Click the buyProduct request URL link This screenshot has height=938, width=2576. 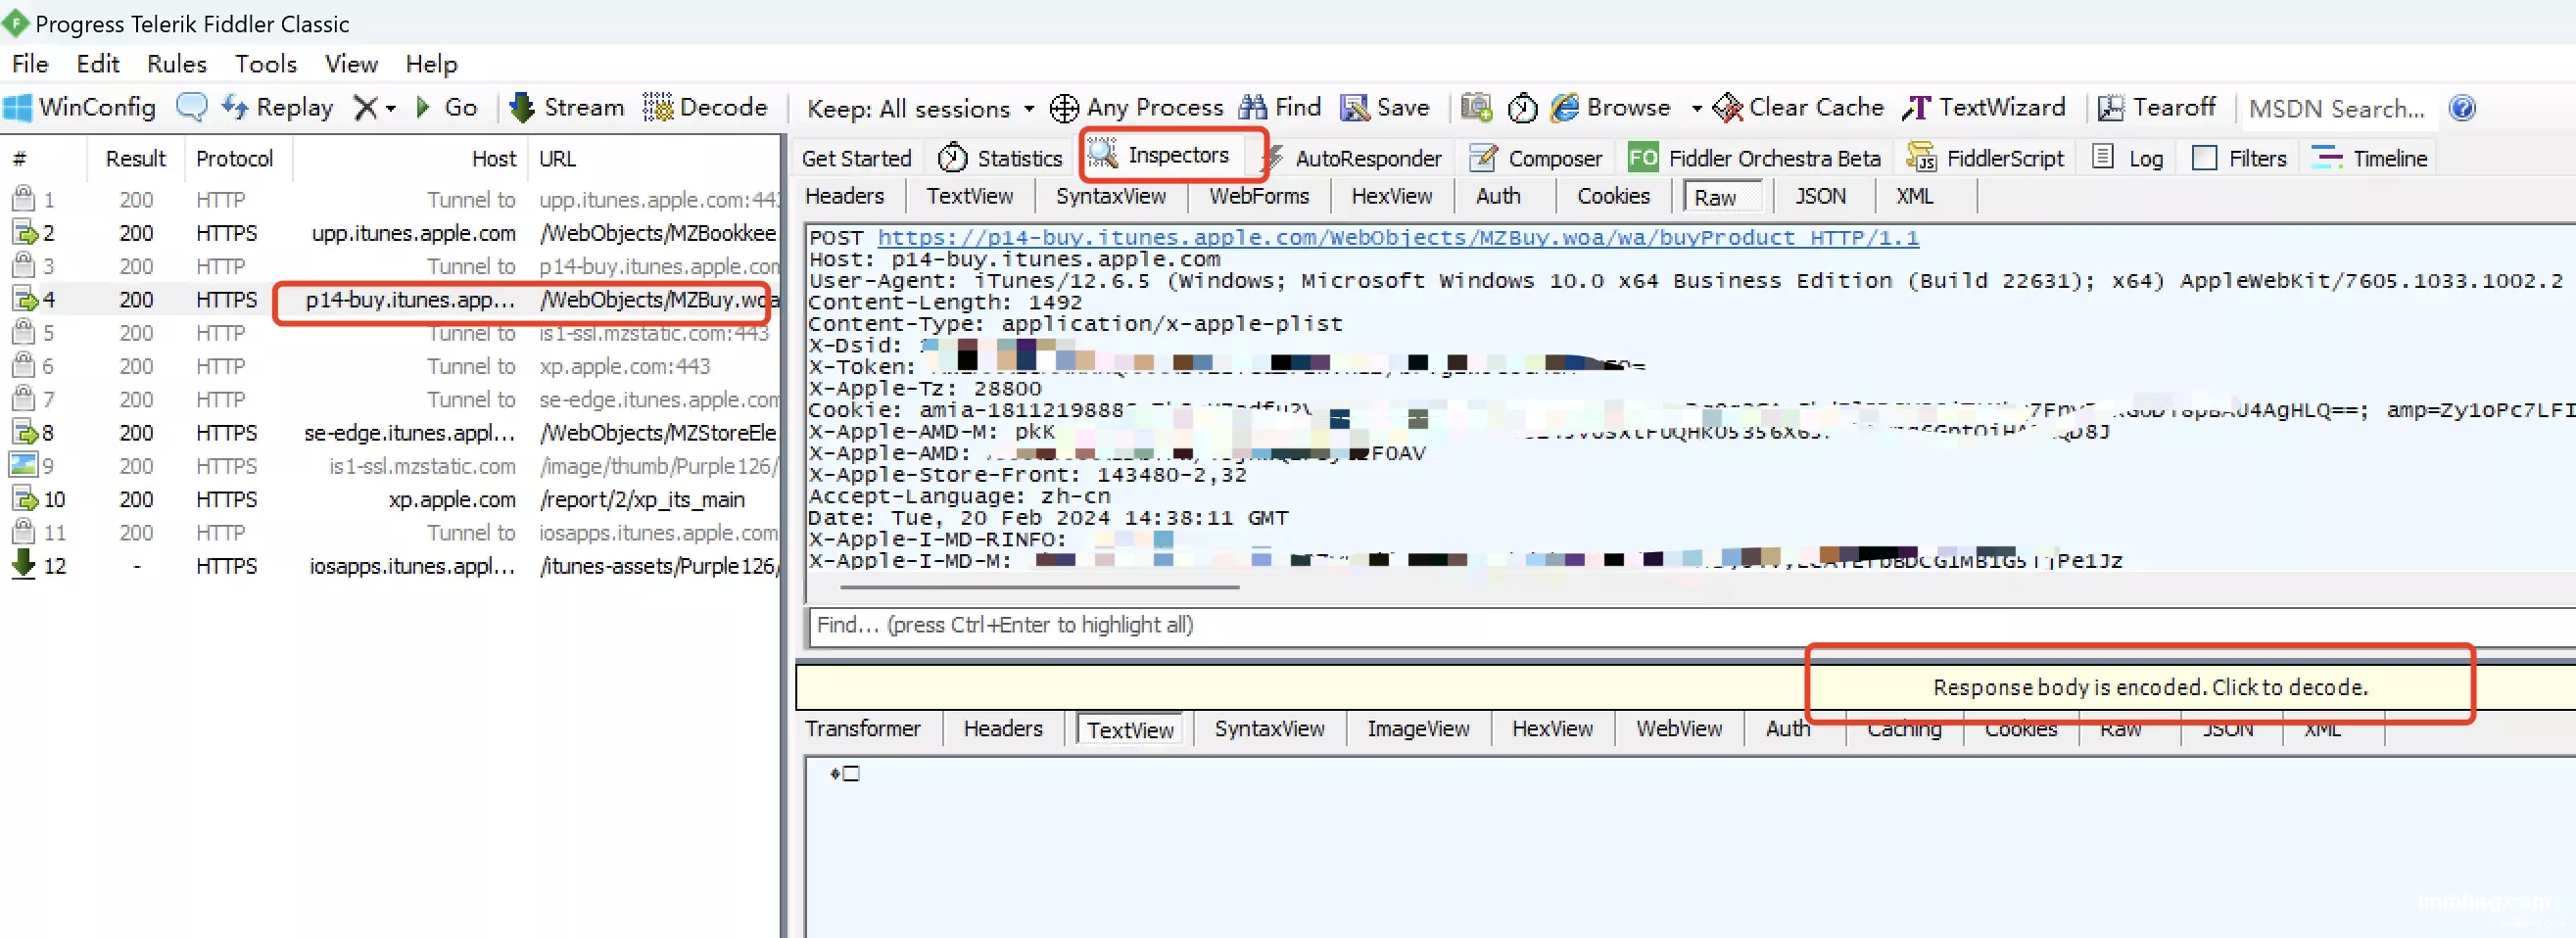point(1398,237)
